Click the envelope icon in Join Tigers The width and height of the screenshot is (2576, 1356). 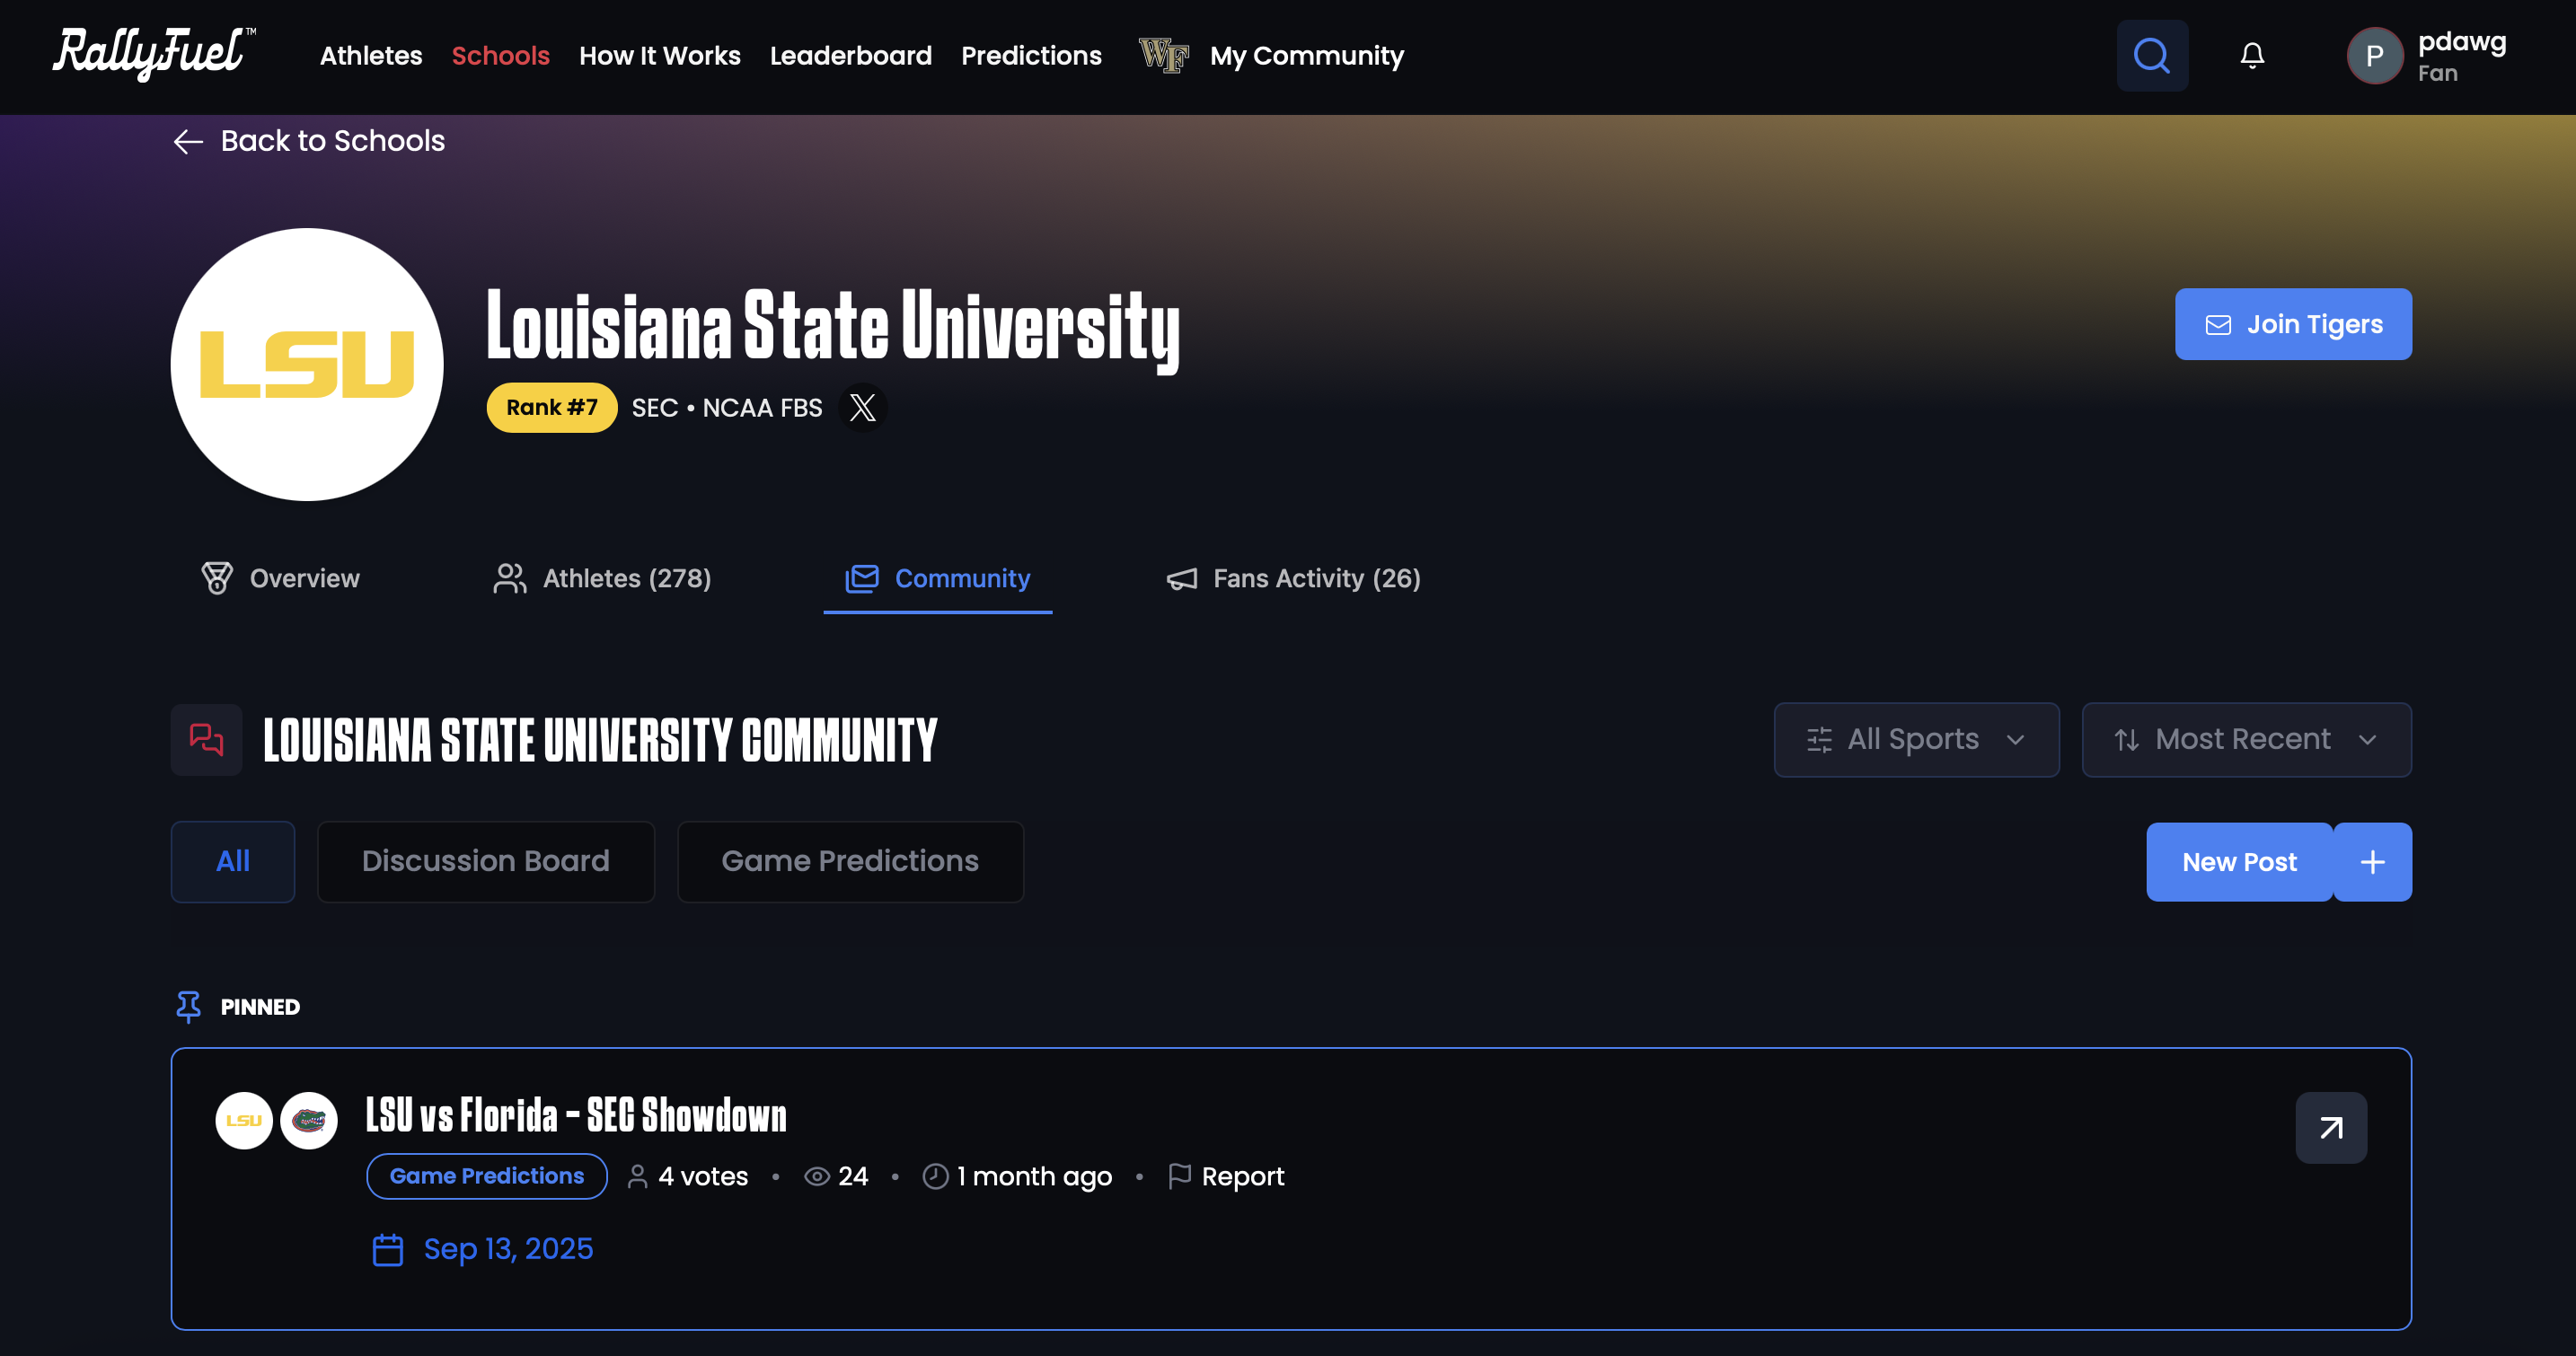coord(2218,325)
